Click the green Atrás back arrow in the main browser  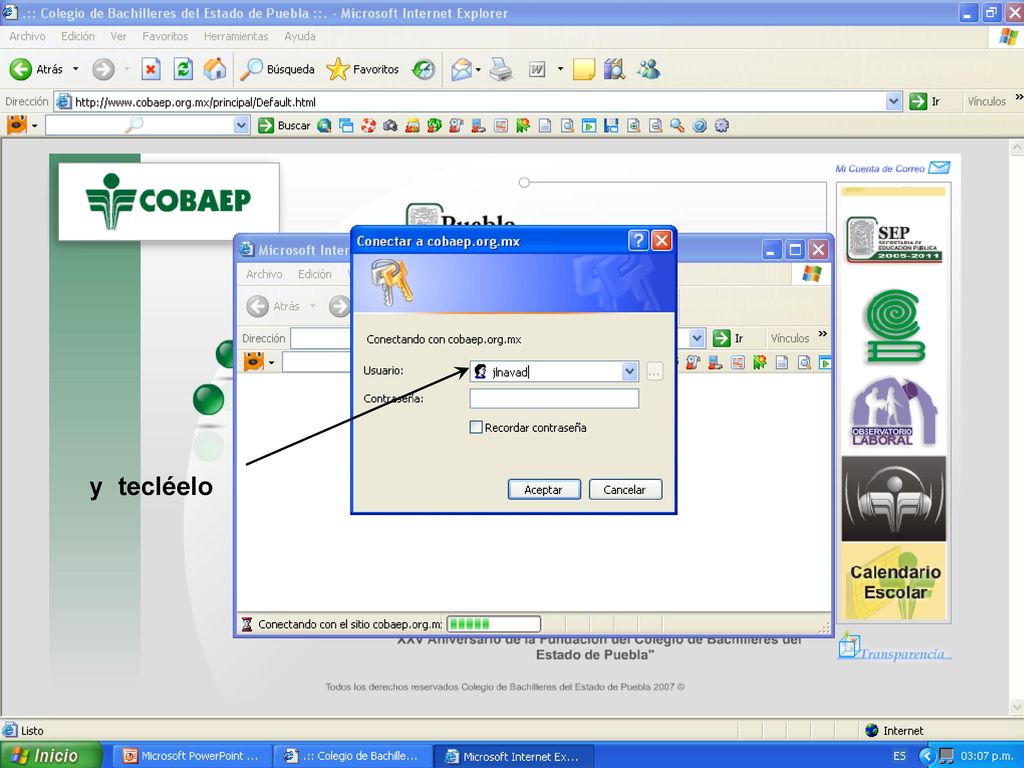pos(20,69)
